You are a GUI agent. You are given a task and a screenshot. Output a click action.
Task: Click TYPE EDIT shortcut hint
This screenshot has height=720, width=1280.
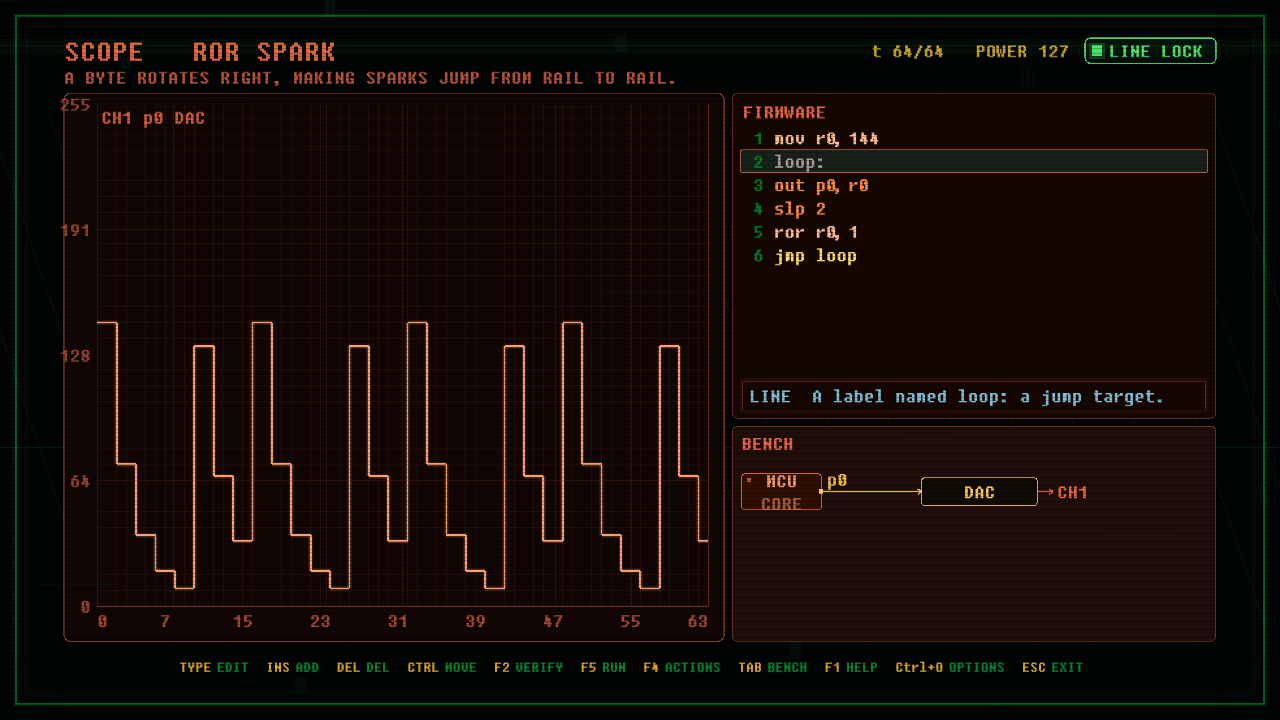pyautogui.click(x=214, y=667)
